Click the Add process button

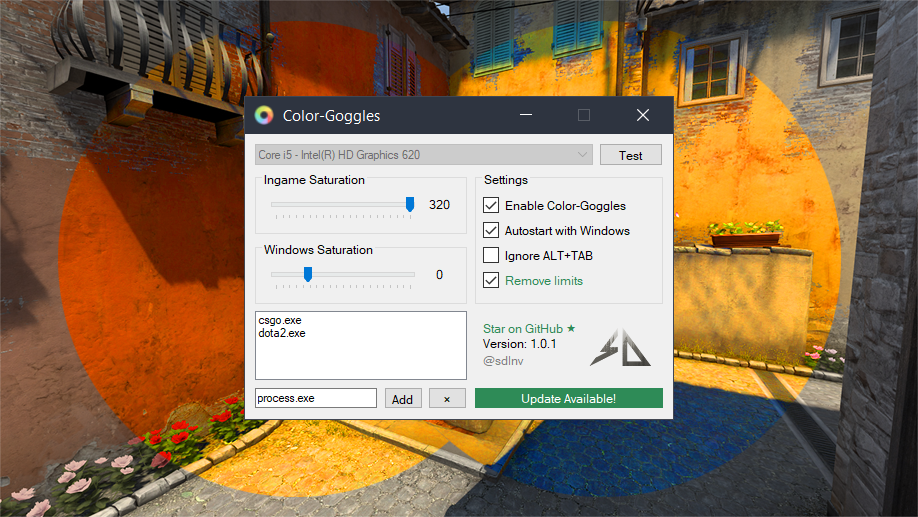pyautogui.click(x=403, y=399)
